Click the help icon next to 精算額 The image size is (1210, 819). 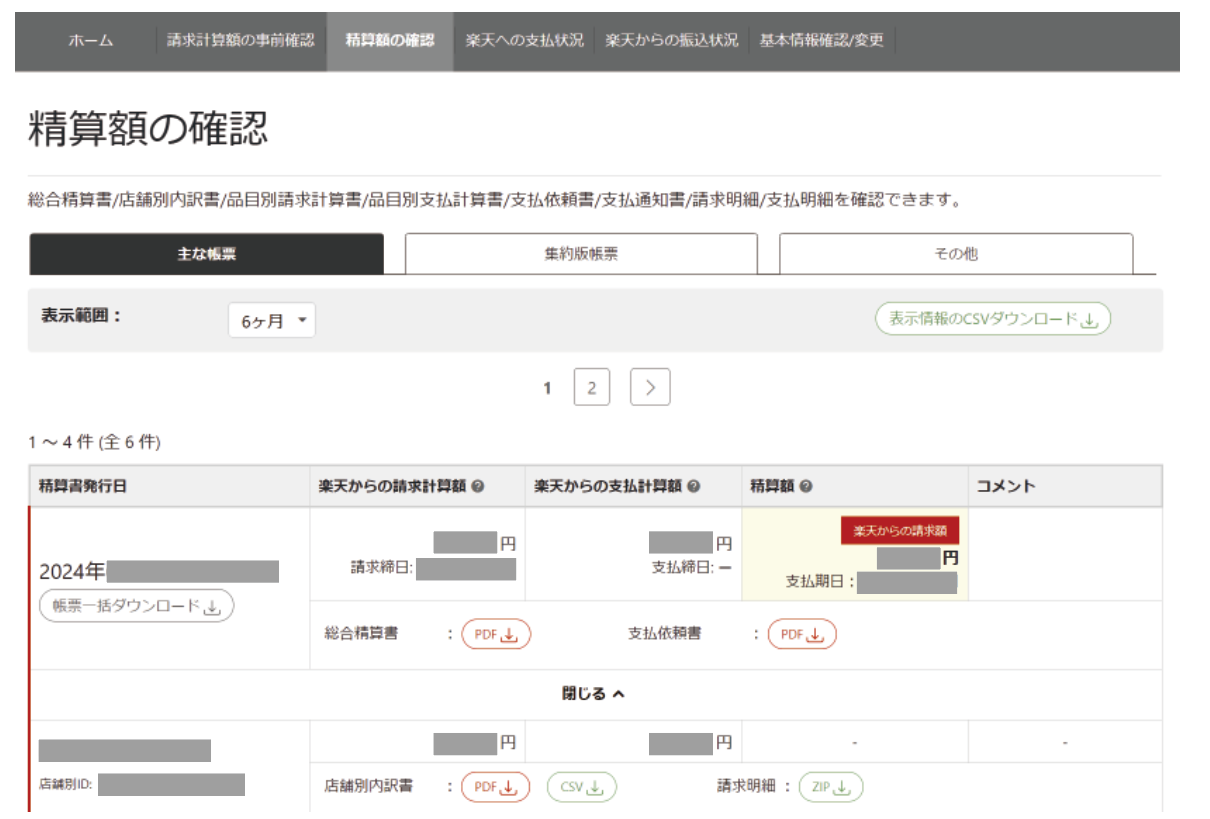point(806,486)
